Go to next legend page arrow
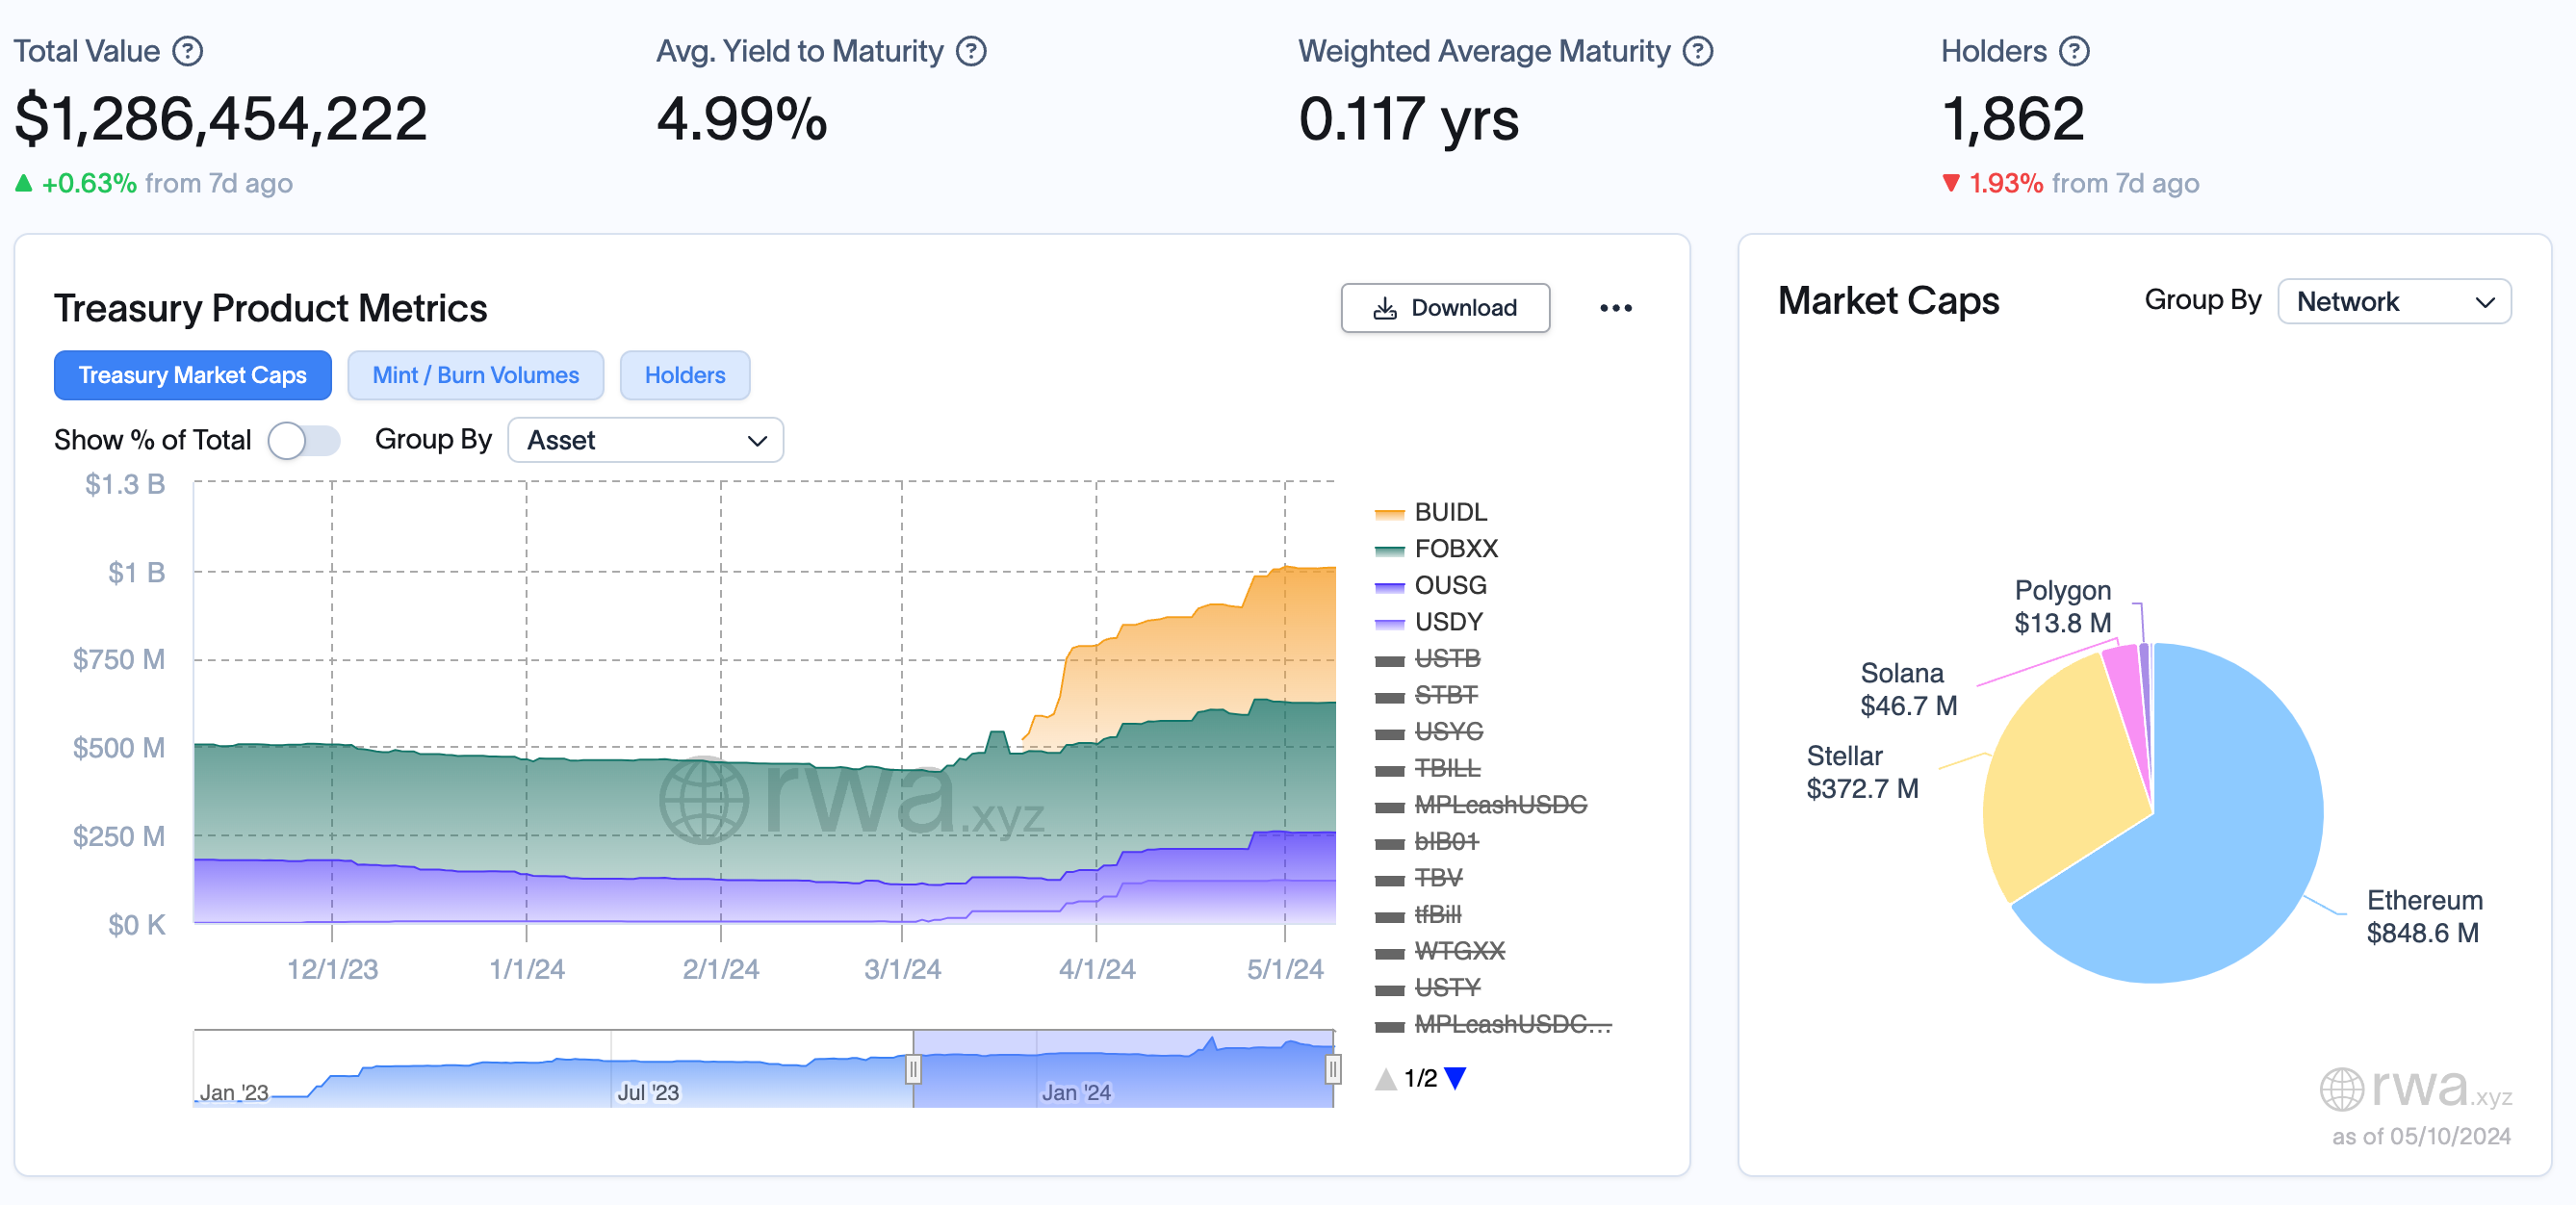Viewport: 2576px width, 1205px height. (x=1455, y=1078)
